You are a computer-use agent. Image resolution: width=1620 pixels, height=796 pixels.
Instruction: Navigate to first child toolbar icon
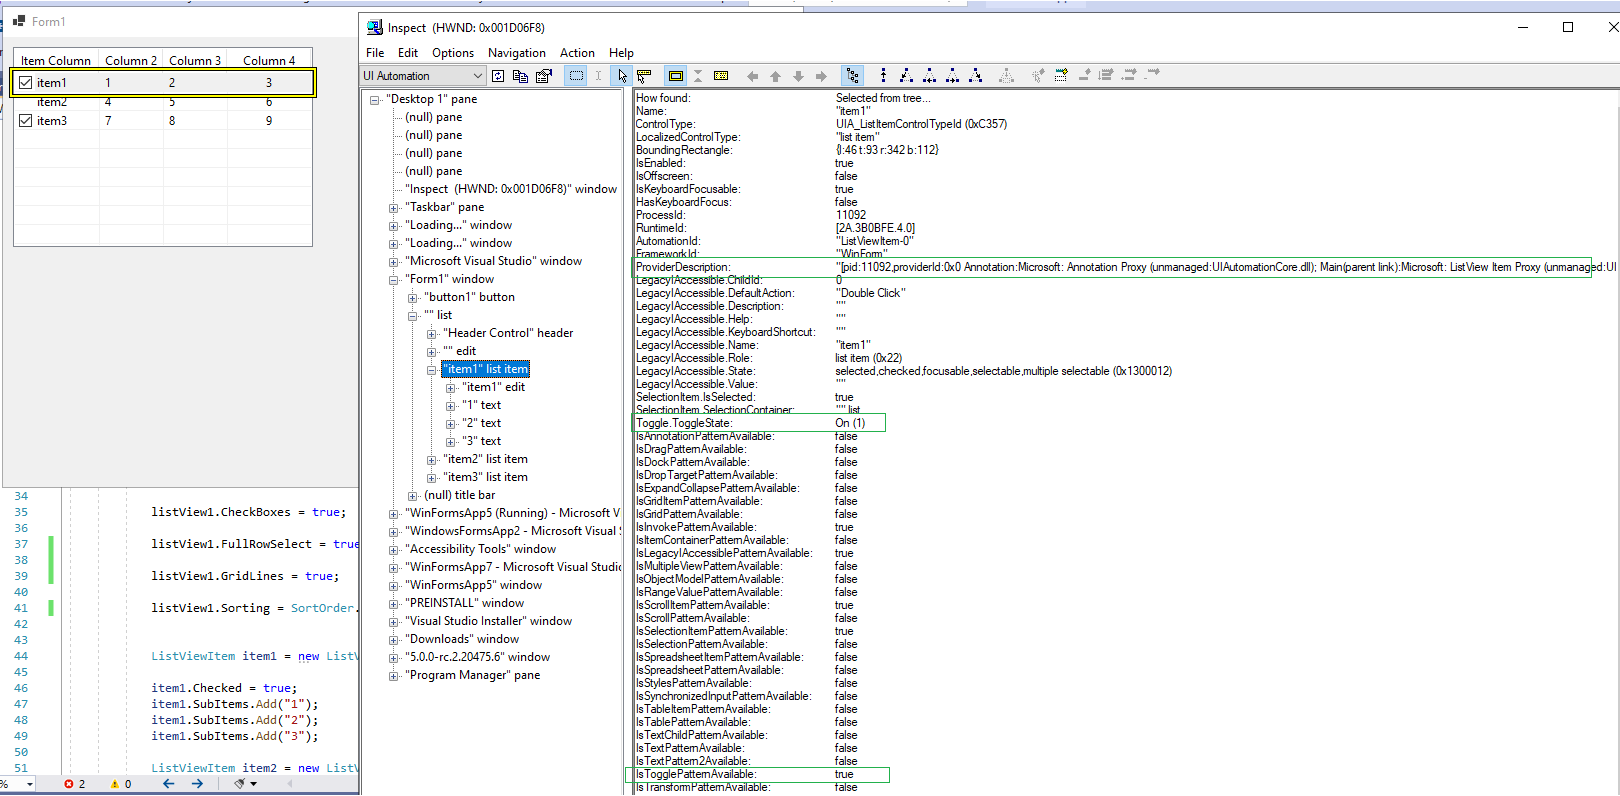[x=906, y=76]
